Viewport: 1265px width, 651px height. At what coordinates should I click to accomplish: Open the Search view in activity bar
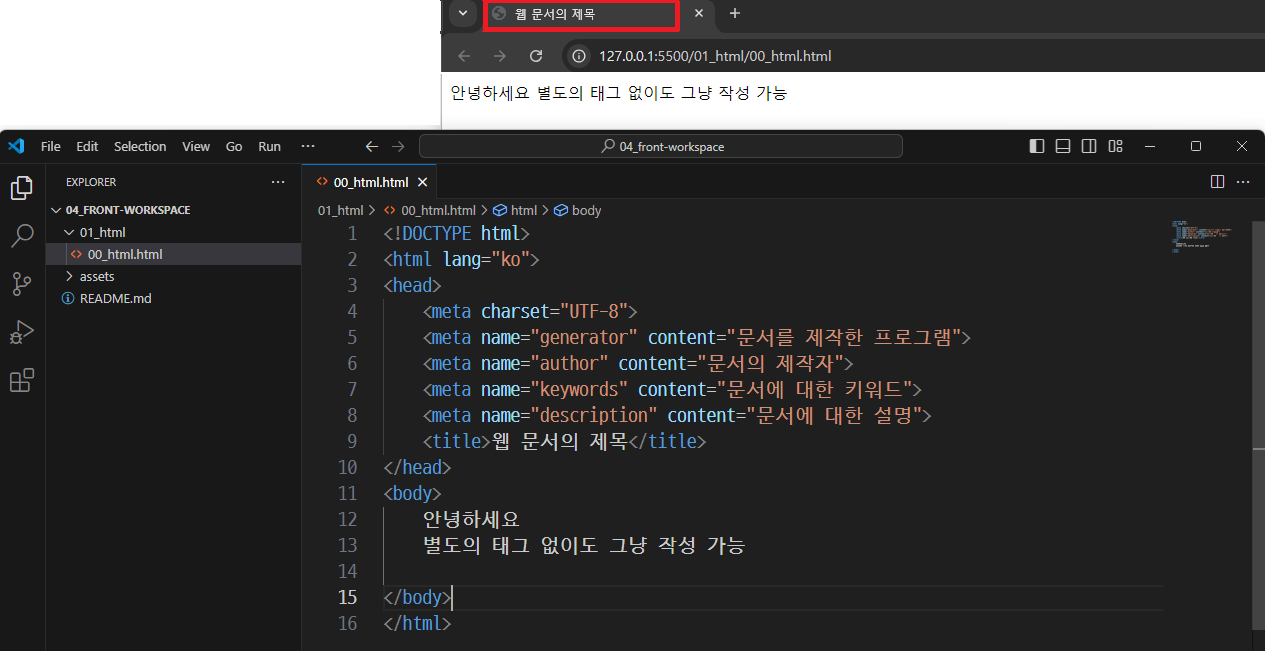click(x=22, y=236)
